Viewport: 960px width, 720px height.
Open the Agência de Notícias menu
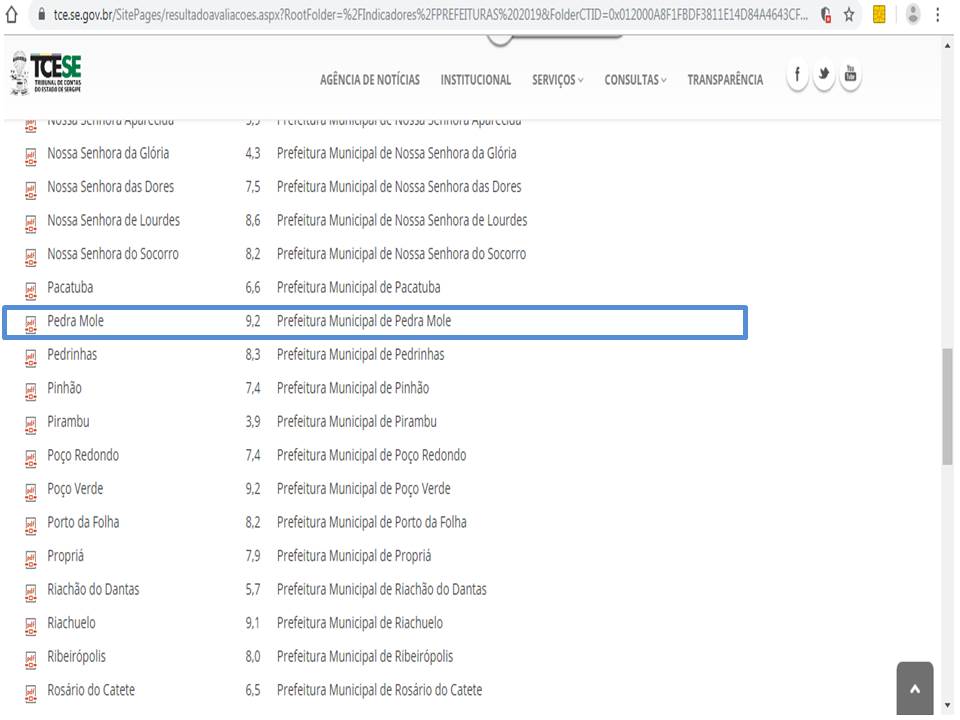[370, 80]
